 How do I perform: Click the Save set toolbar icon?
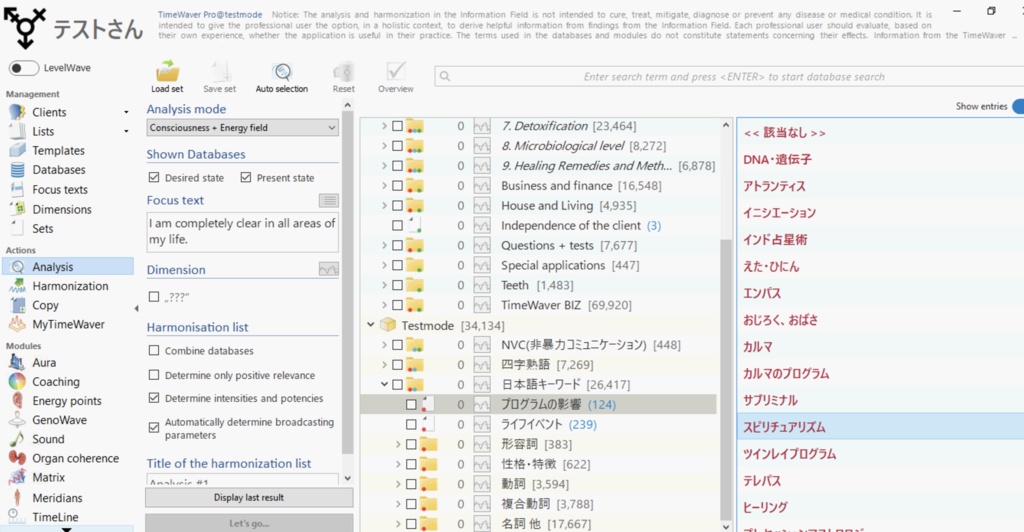pos(219,76)
